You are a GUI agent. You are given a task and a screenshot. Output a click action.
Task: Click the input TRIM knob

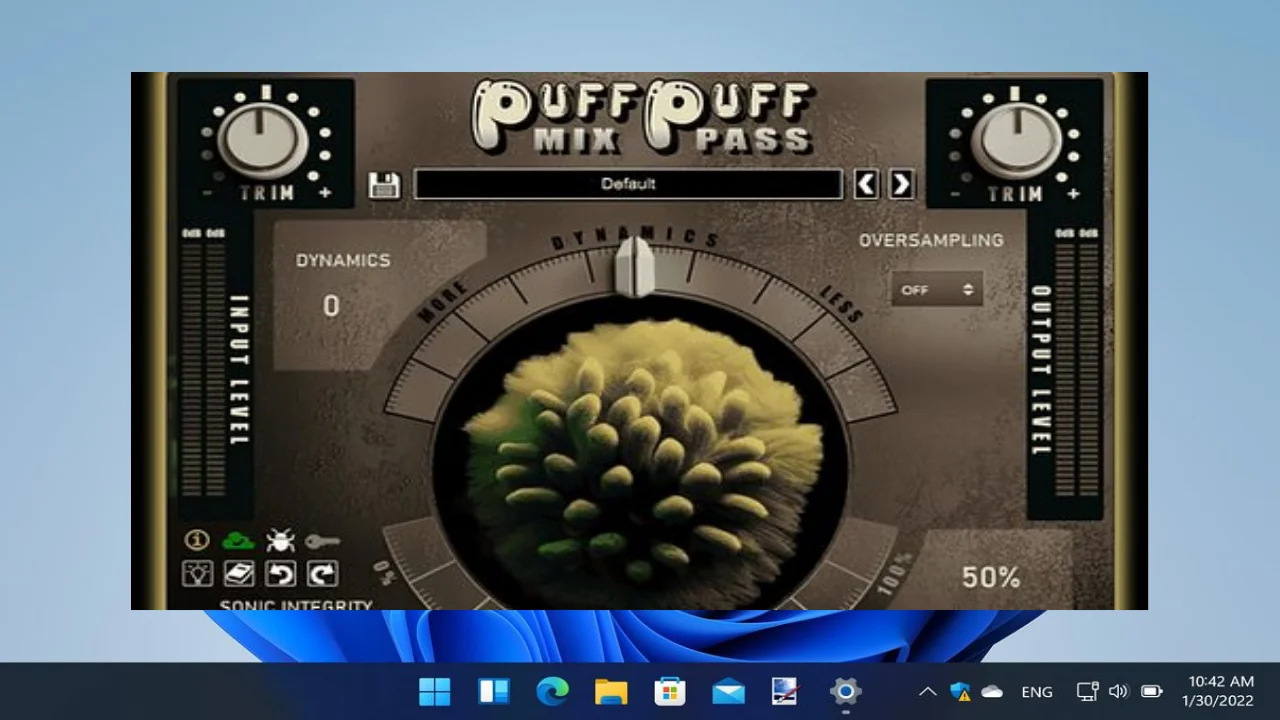pyautogui.click(x=264, y=139)
